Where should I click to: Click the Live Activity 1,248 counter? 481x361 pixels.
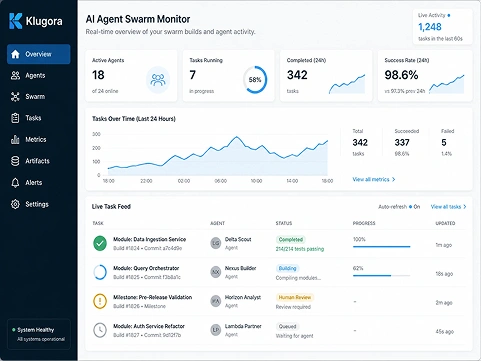point(430,27)
